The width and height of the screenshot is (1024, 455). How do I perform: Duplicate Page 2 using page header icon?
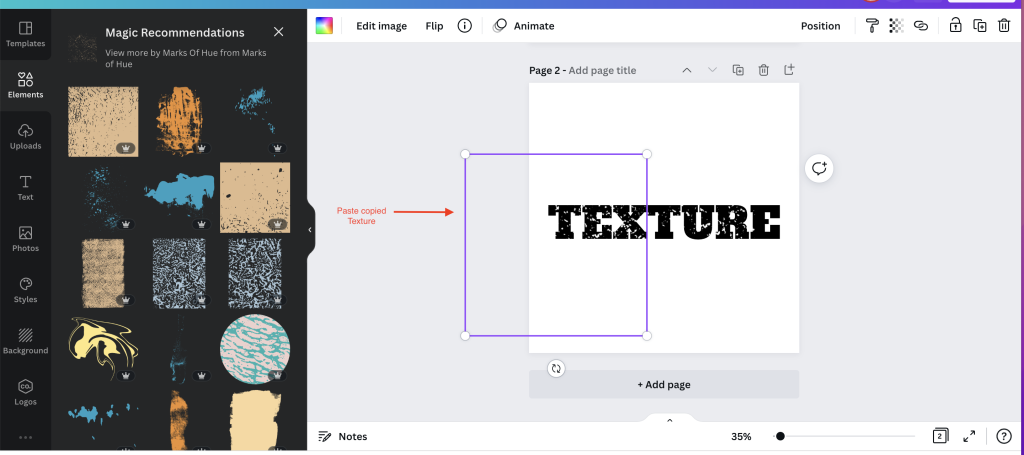(738, 70)
